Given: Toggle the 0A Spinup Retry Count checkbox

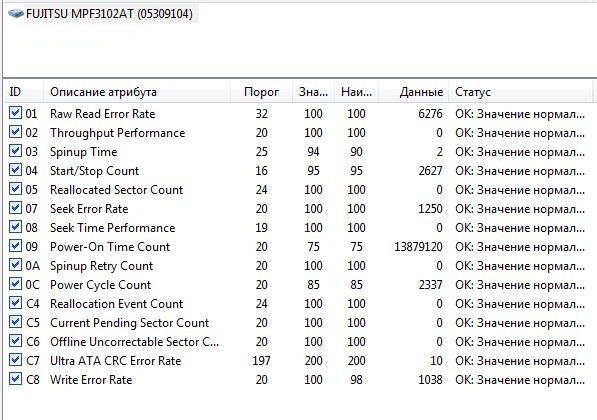Looking at the screenshot, I should pos(15,265).
